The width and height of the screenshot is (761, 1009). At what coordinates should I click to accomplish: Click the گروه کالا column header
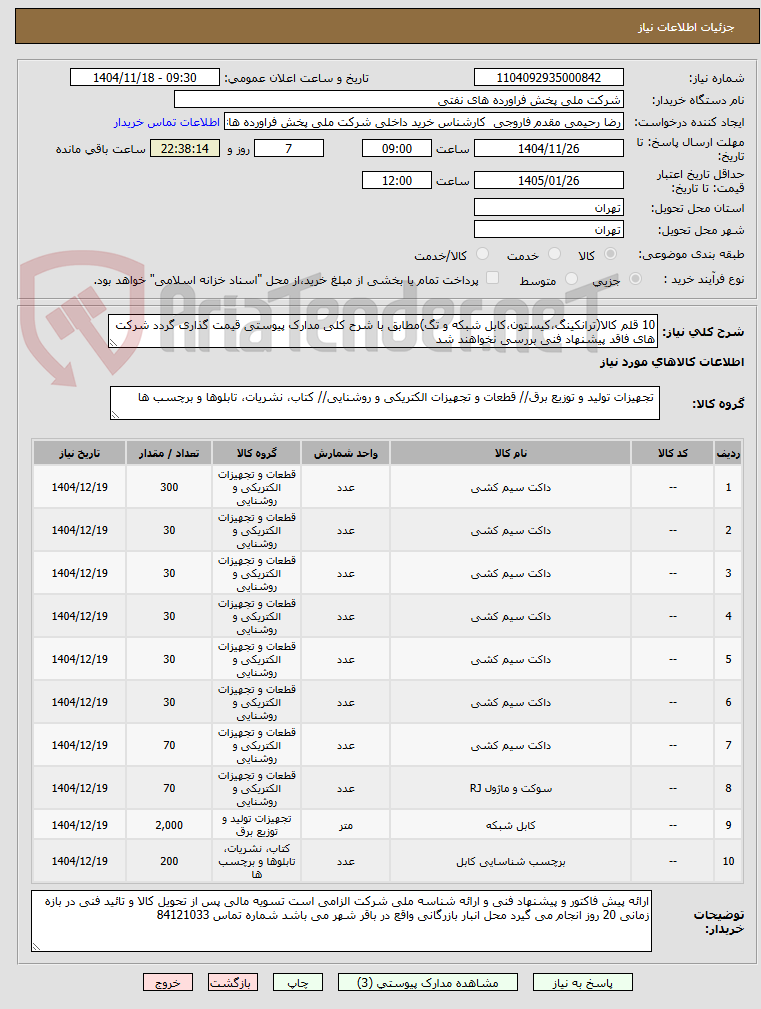257,453
